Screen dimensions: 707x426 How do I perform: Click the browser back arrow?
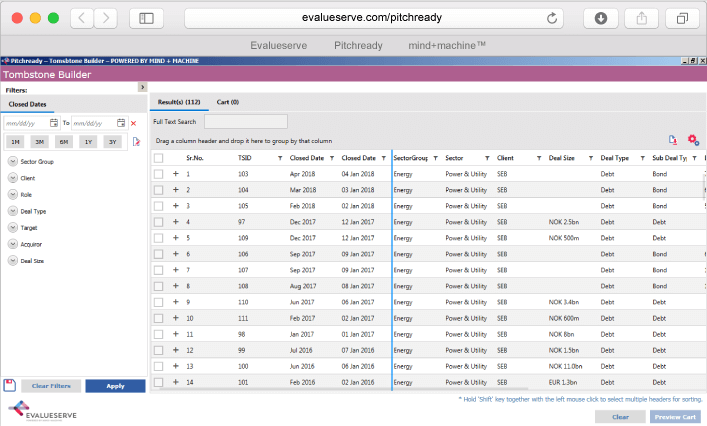coord(82,18)
